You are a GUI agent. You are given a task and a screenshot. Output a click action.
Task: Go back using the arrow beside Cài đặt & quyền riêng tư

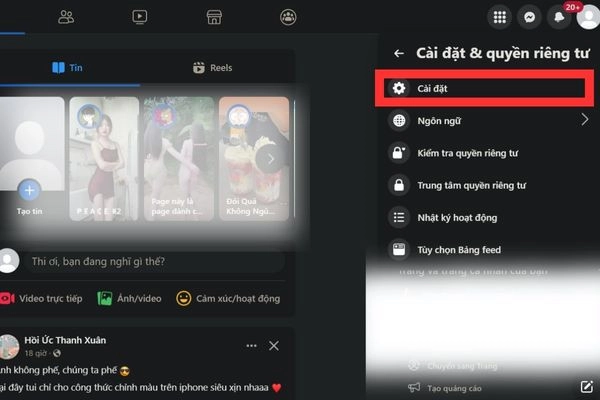tap(399, 53)
